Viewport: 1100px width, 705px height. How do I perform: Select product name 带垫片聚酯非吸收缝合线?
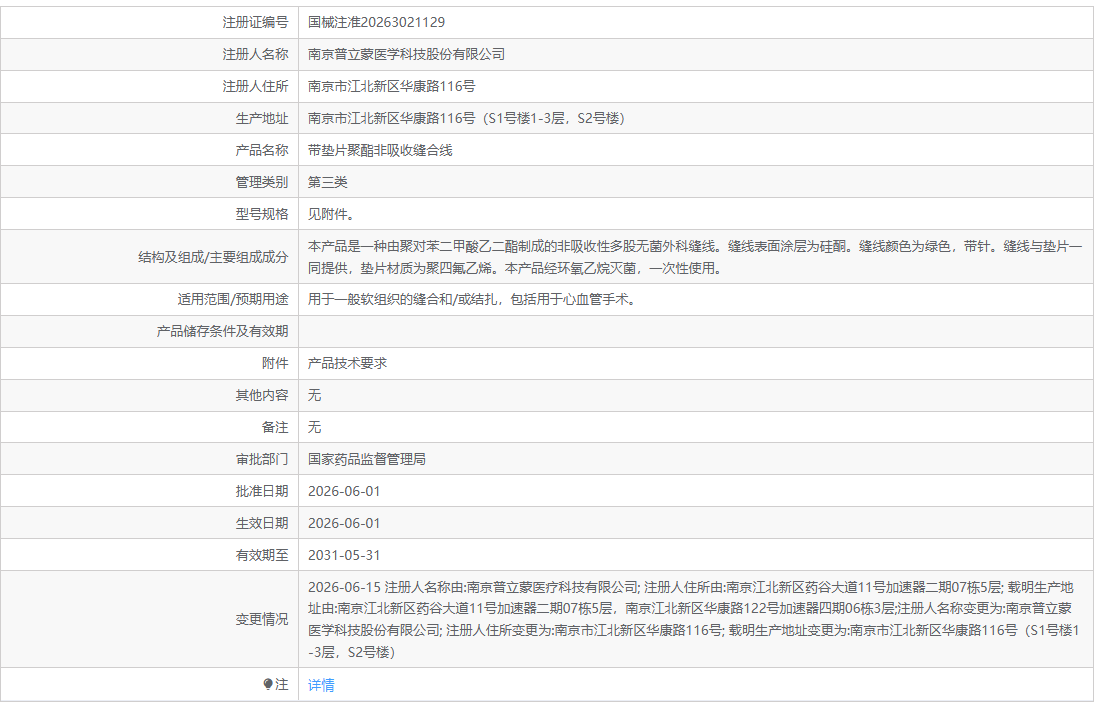pos(380,150)
